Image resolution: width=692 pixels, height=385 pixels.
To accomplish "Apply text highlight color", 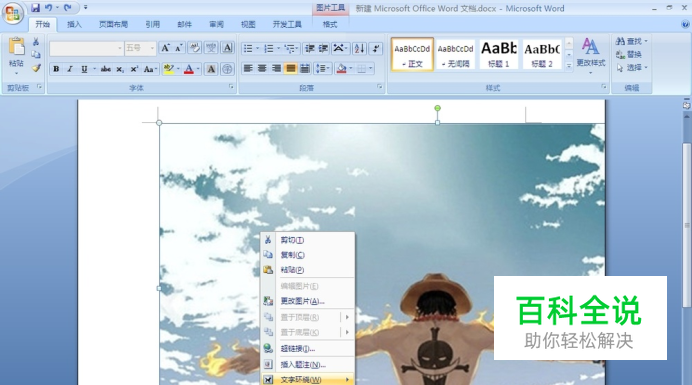I will [x=169, y=69].
